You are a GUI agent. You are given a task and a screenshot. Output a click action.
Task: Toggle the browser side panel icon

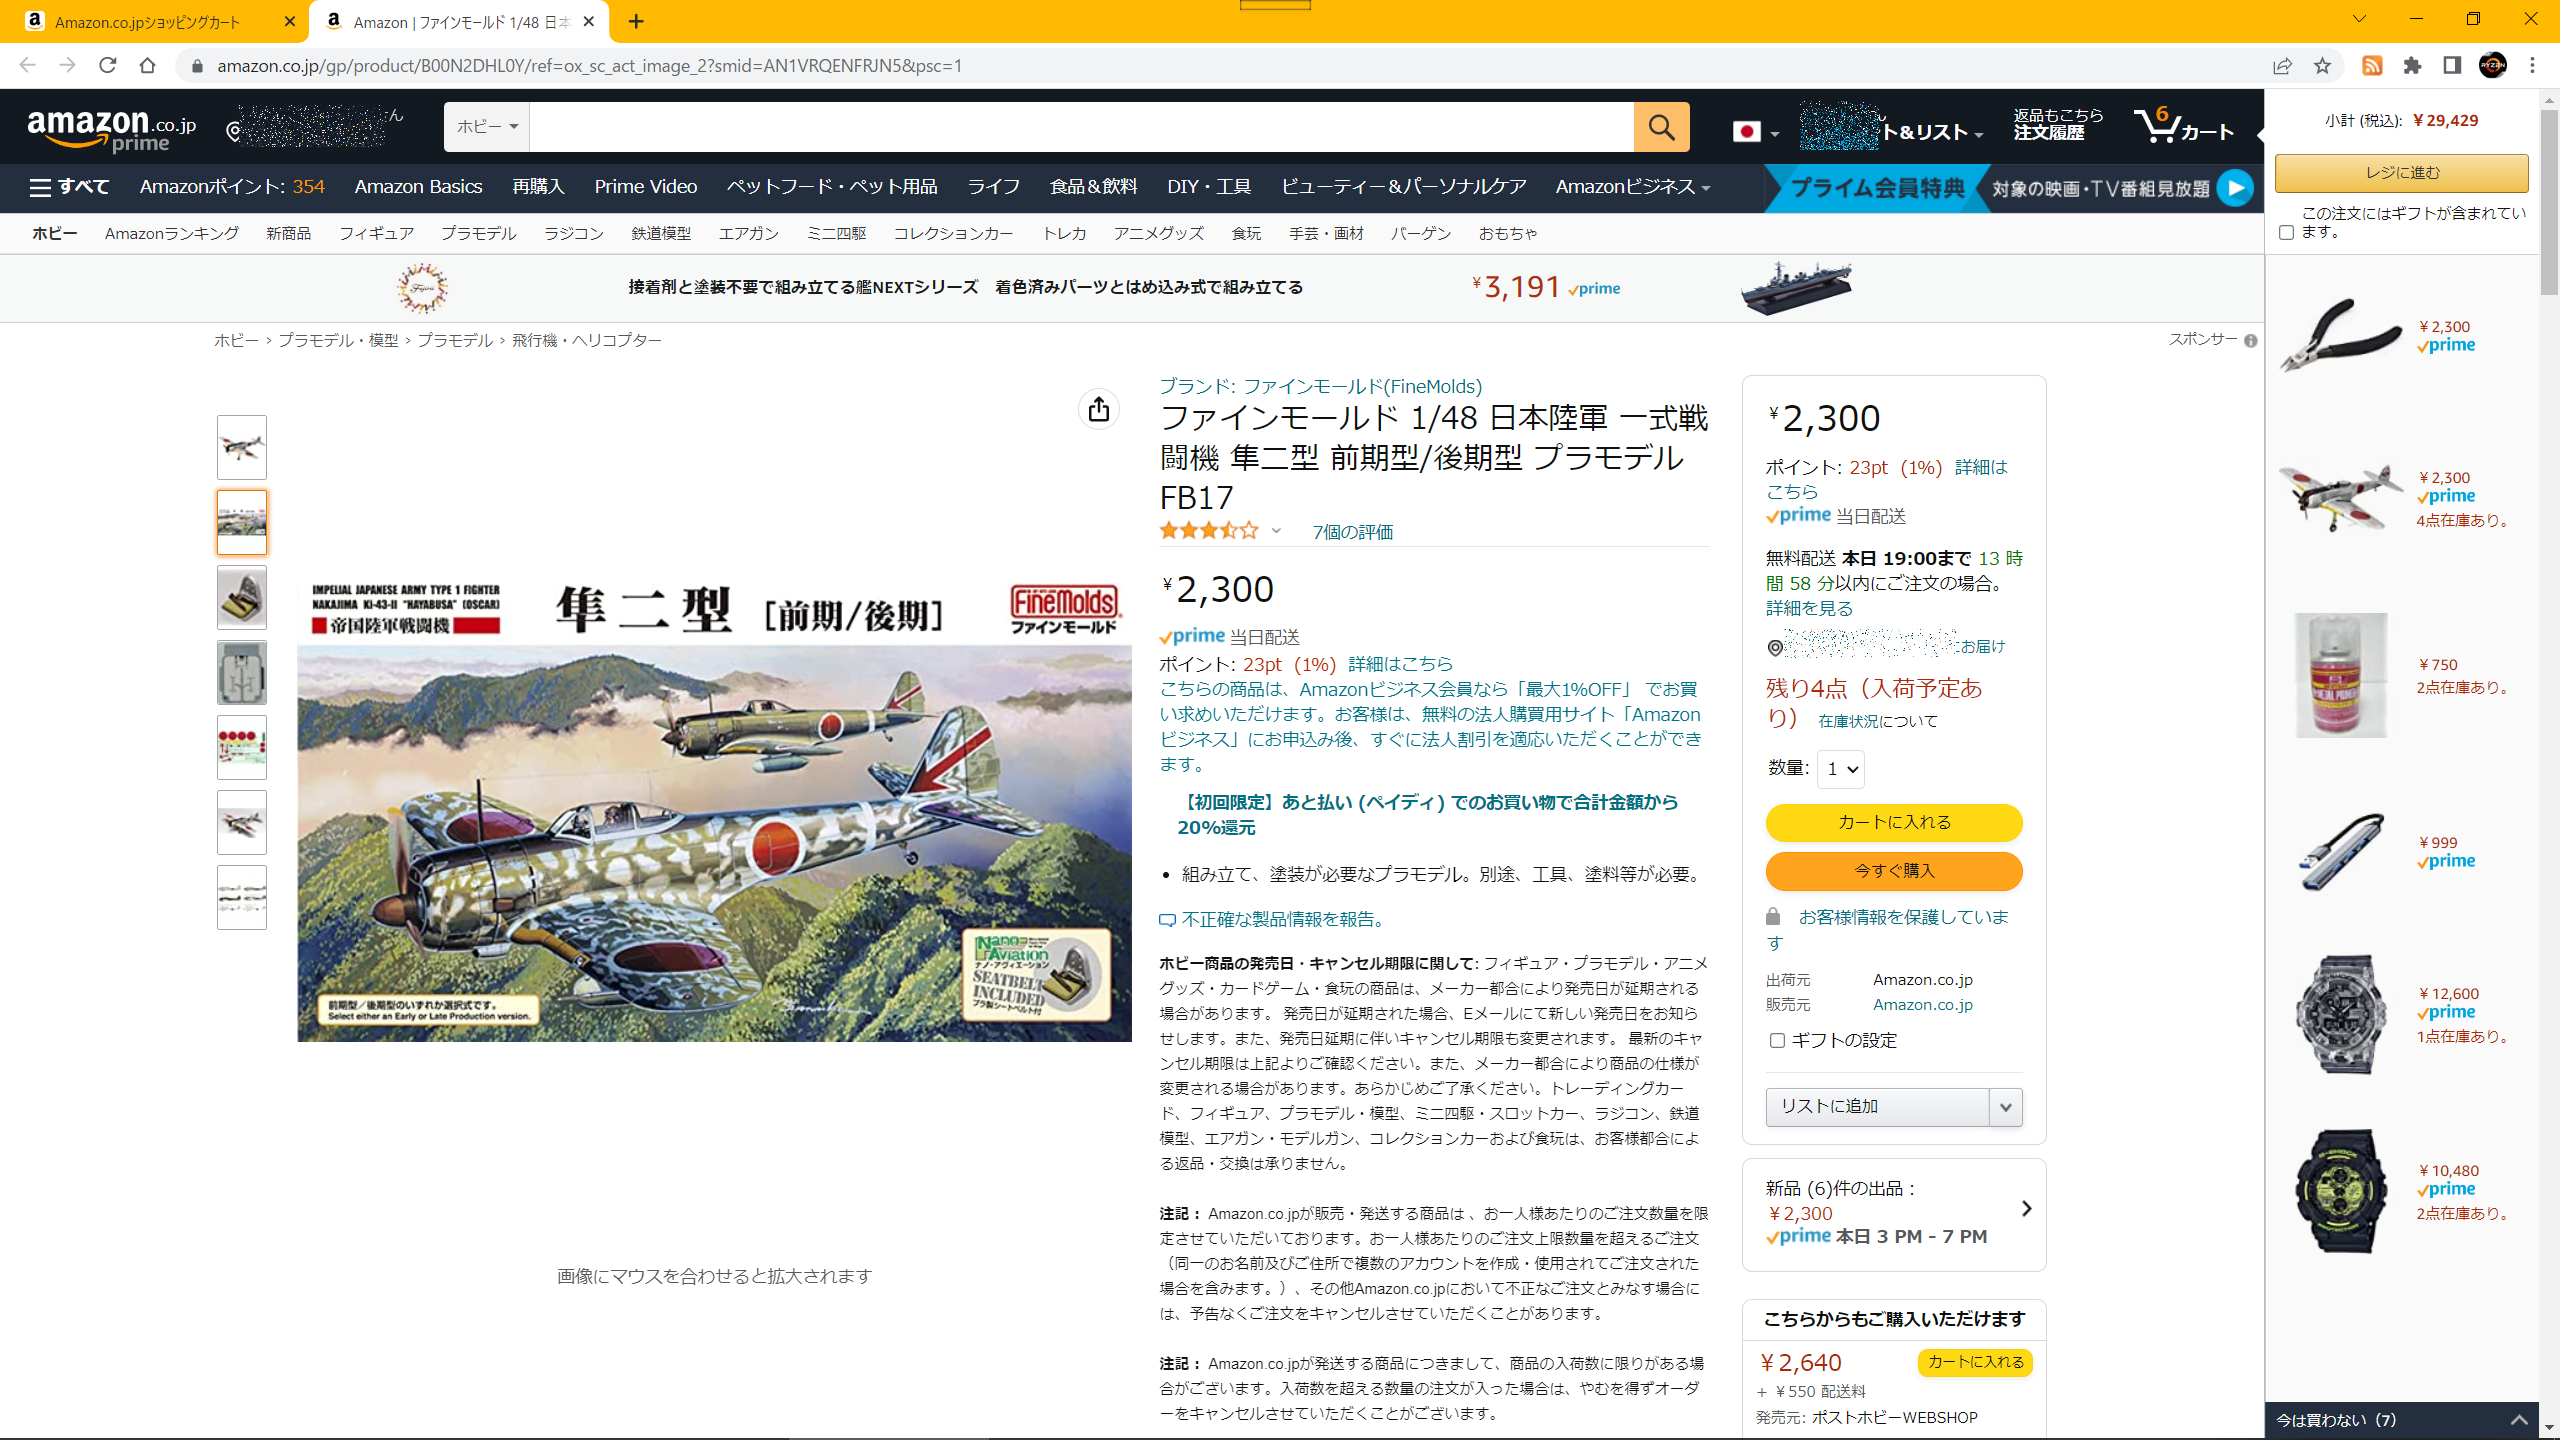2452,66
